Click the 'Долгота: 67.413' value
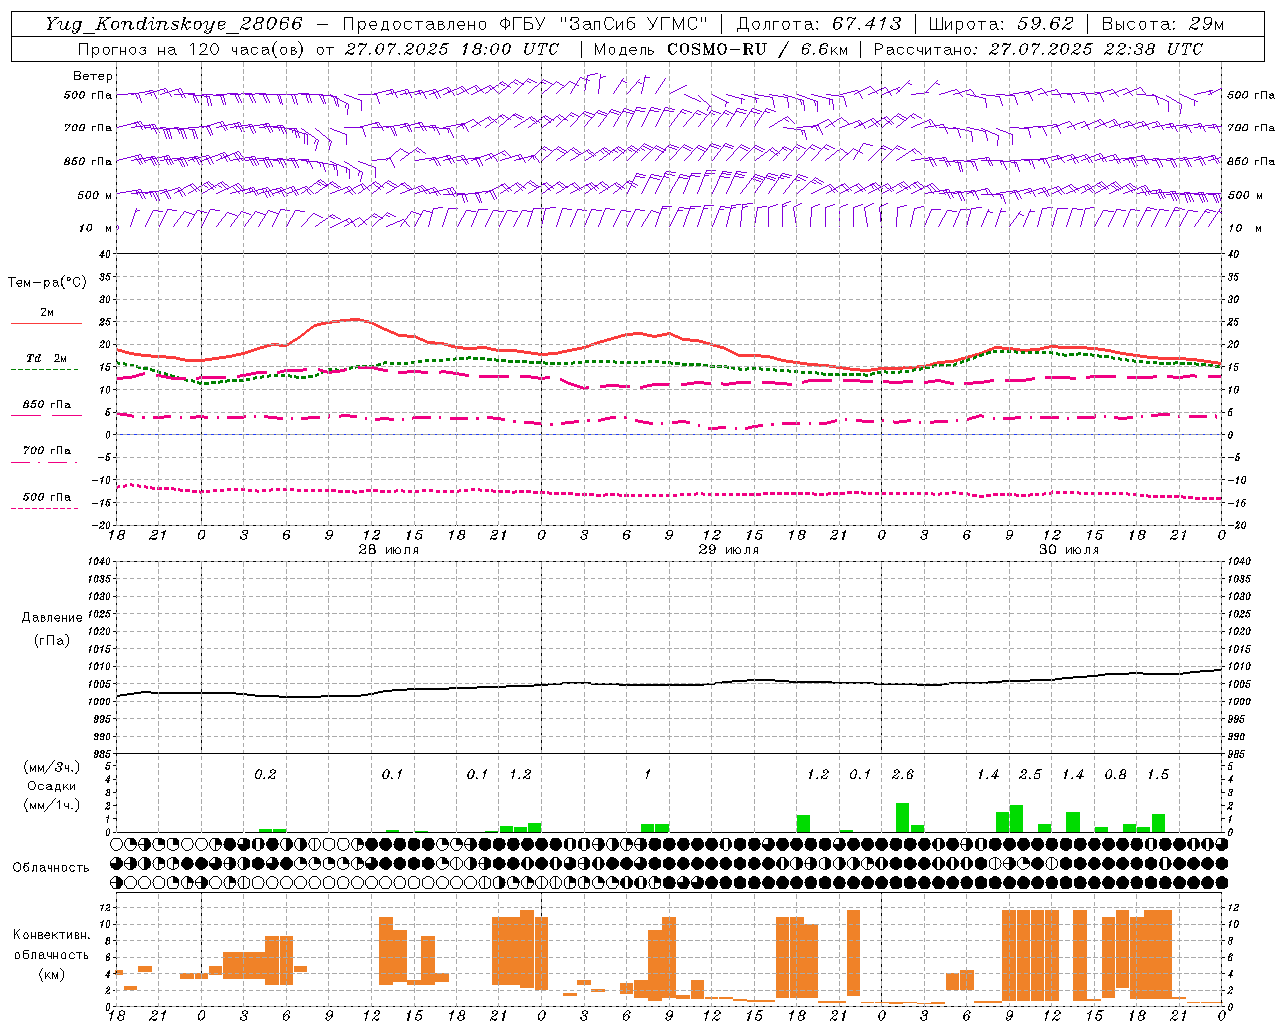Viewport: 1280px width, 1024px height. [819, 24]
